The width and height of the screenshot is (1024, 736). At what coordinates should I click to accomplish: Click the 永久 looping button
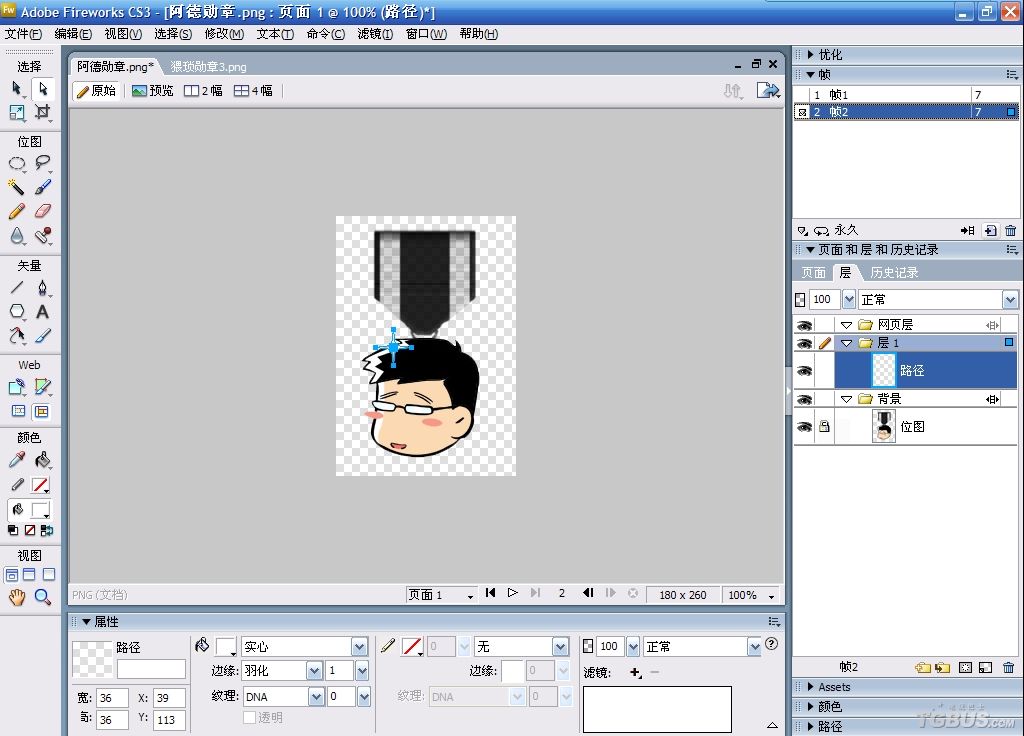(x=821, y=231)
